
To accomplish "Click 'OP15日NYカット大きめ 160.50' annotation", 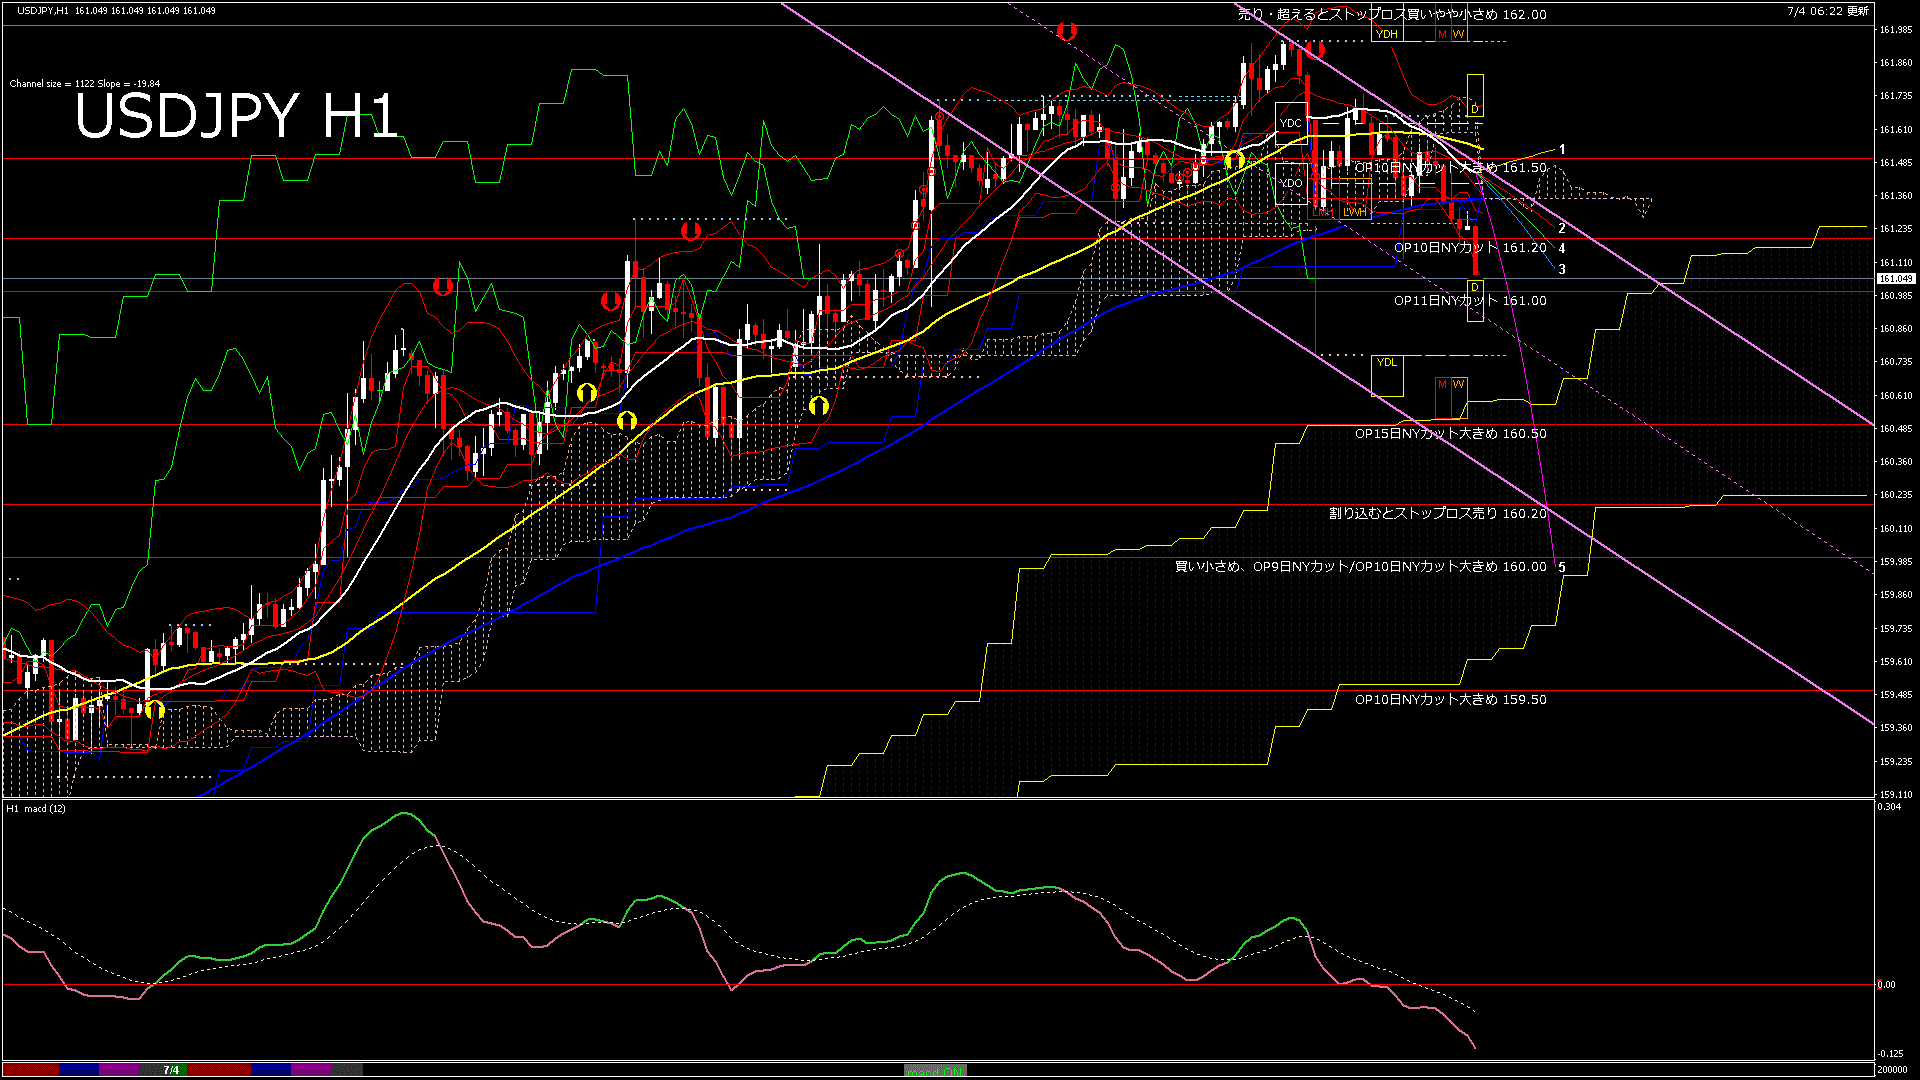I will tap(1450, 434).
